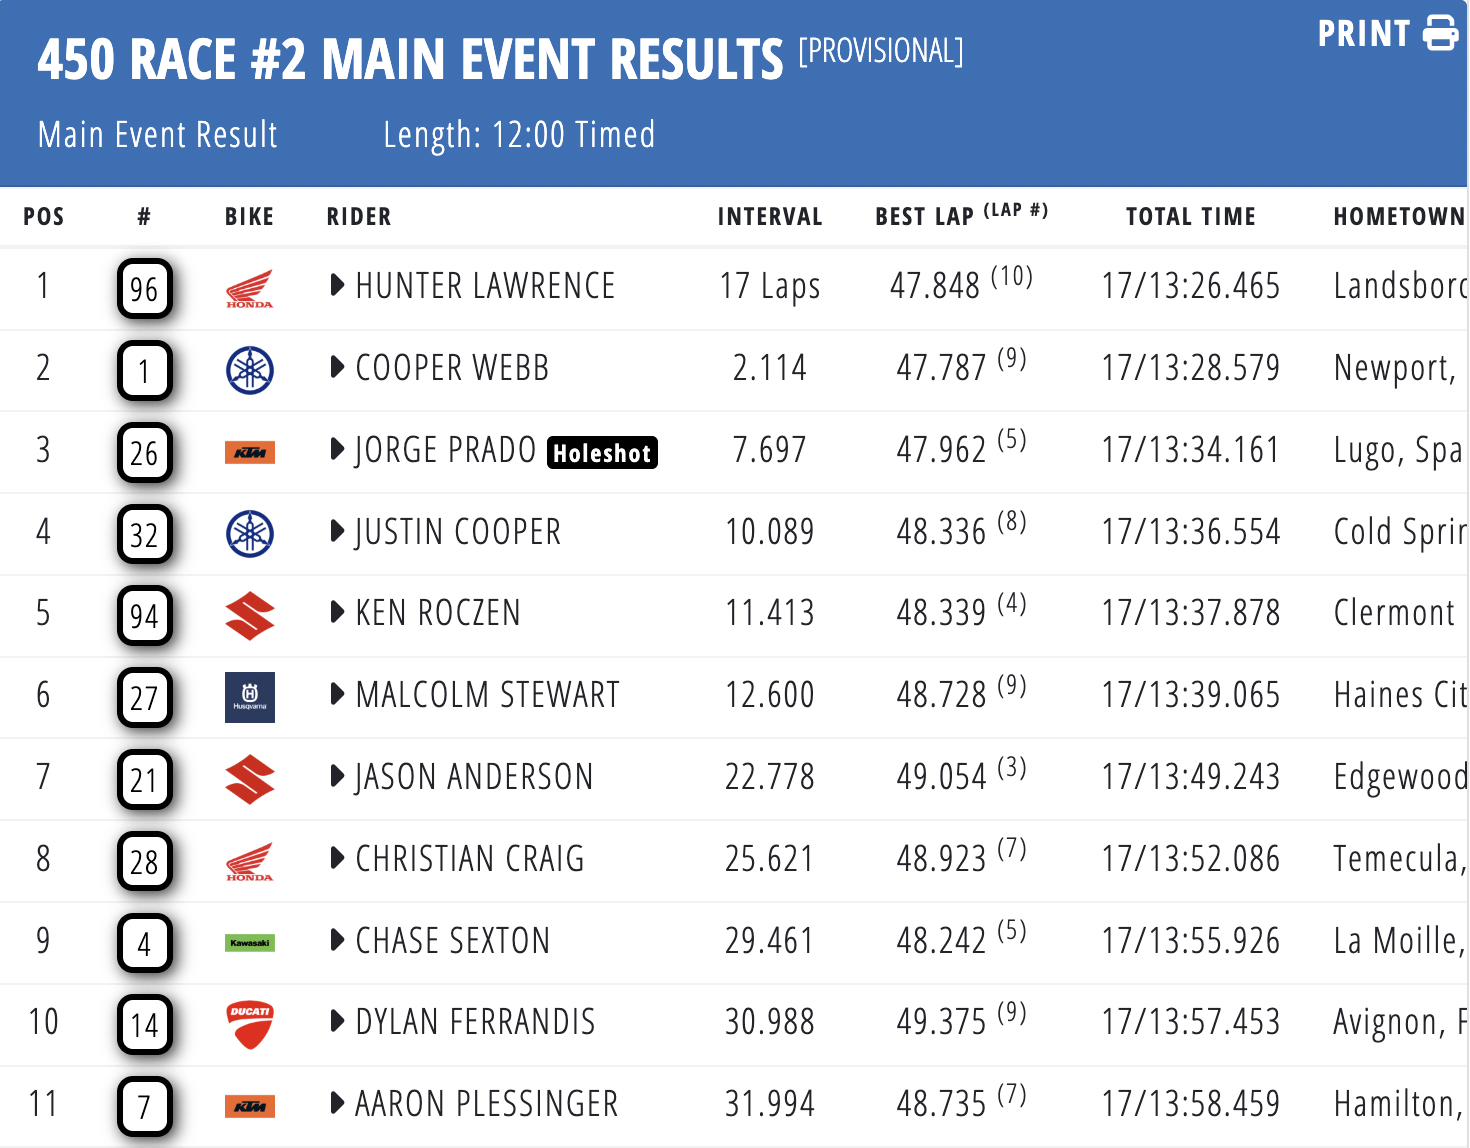This screenshot has height=1148, width=1470.
Task: Click the PRINT text button
Action: [x=1363, y=34]
